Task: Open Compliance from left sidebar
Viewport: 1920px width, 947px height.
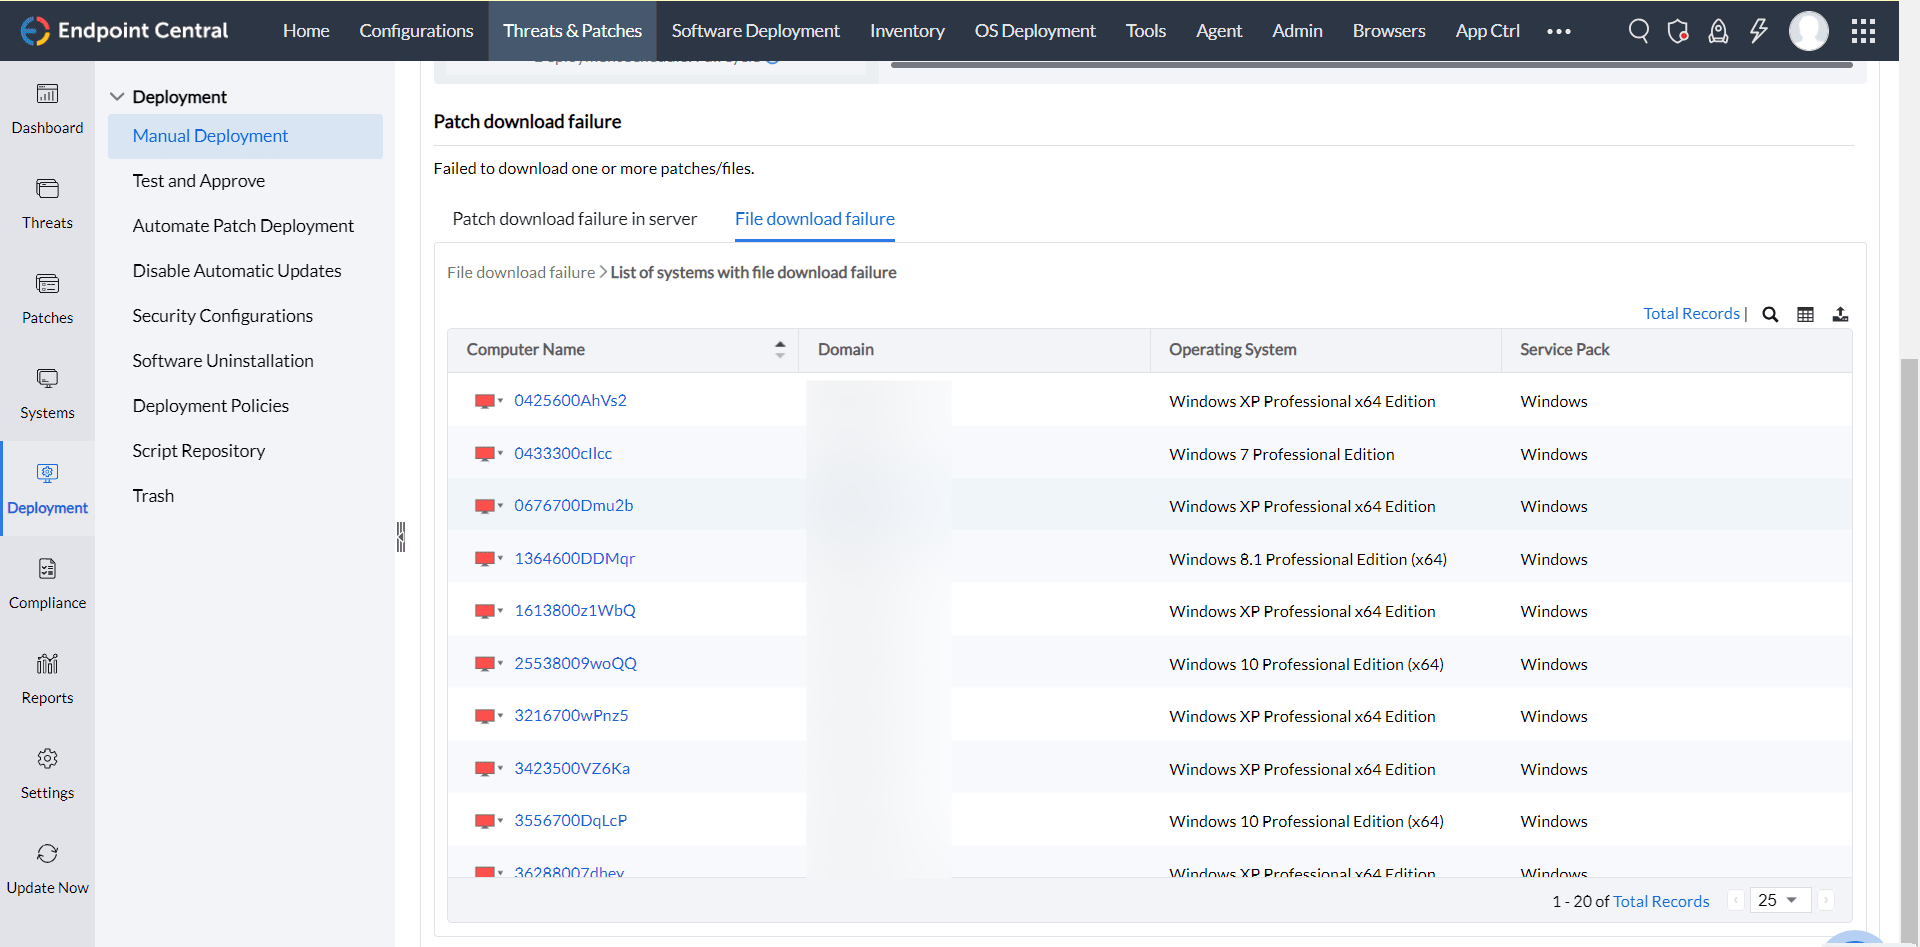Action: pyautogui.click(x=47, y=584)
